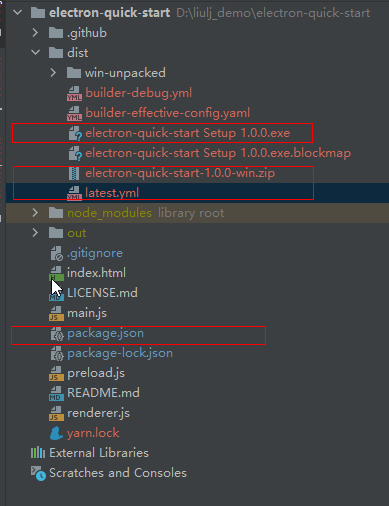Click the Scratches and Consoles clock icon

click(x=38, y=473)
